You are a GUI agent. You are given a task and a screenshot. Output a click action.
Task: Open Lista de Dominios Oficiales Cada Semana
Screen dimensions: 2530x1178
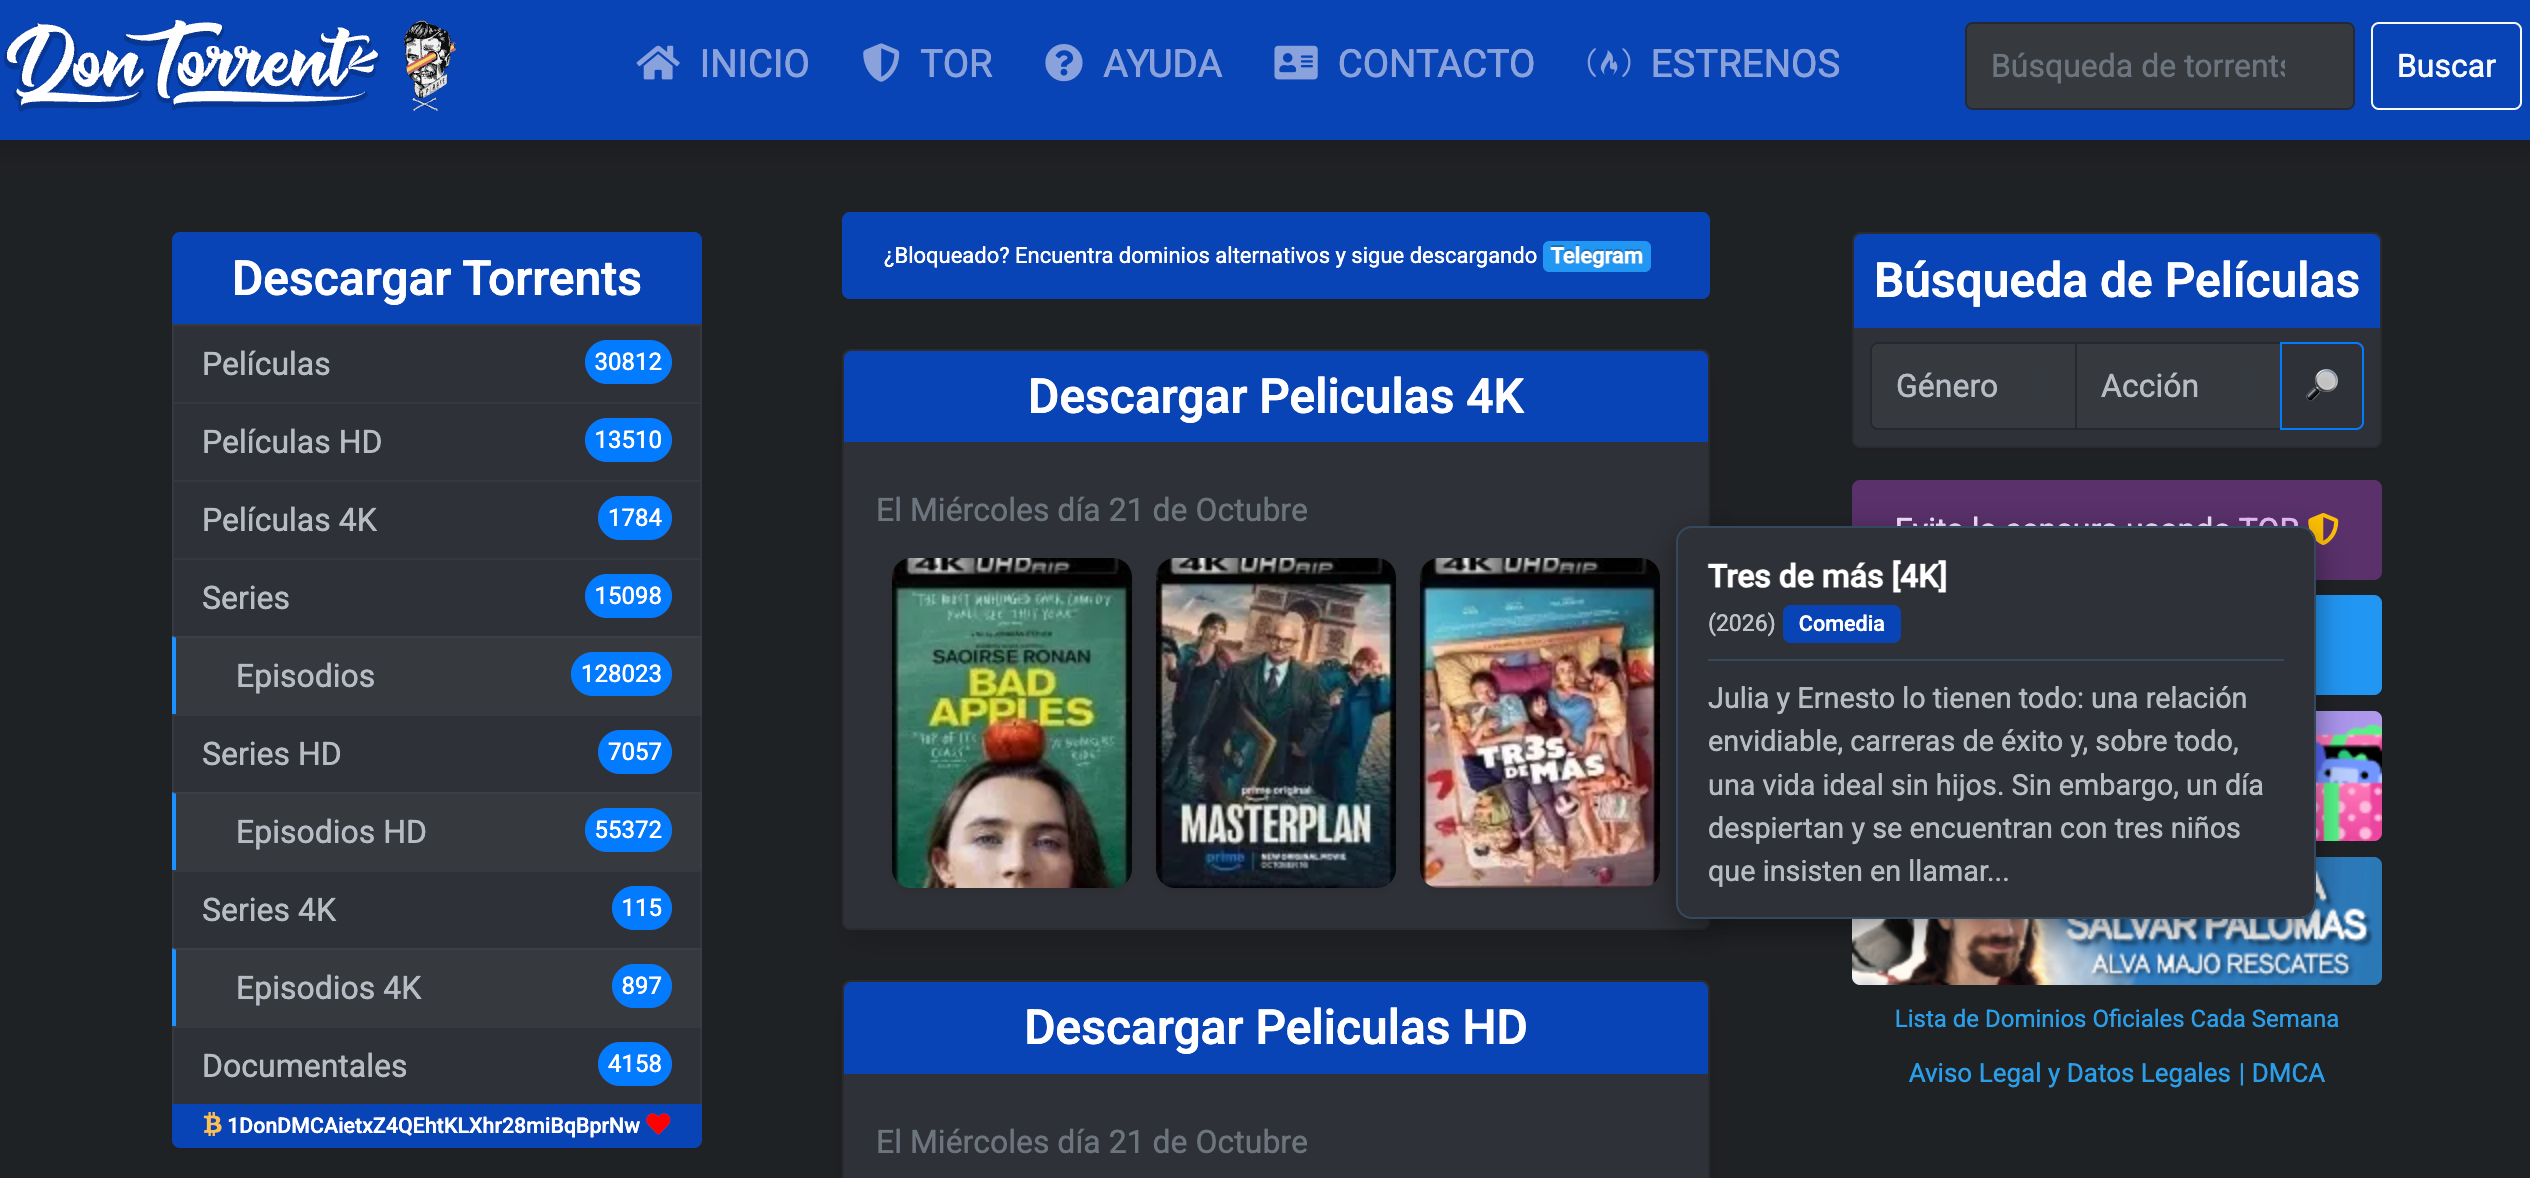tap(2116, 1019)
